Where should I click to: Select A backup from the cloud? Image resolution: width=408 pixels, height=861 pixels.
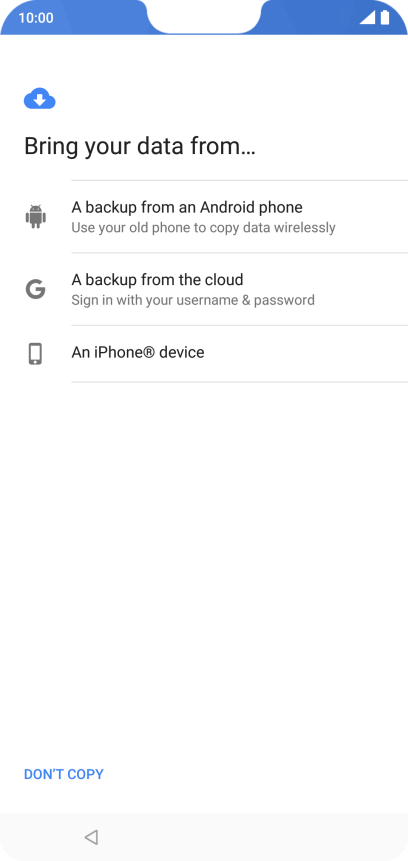coord(204,289)
